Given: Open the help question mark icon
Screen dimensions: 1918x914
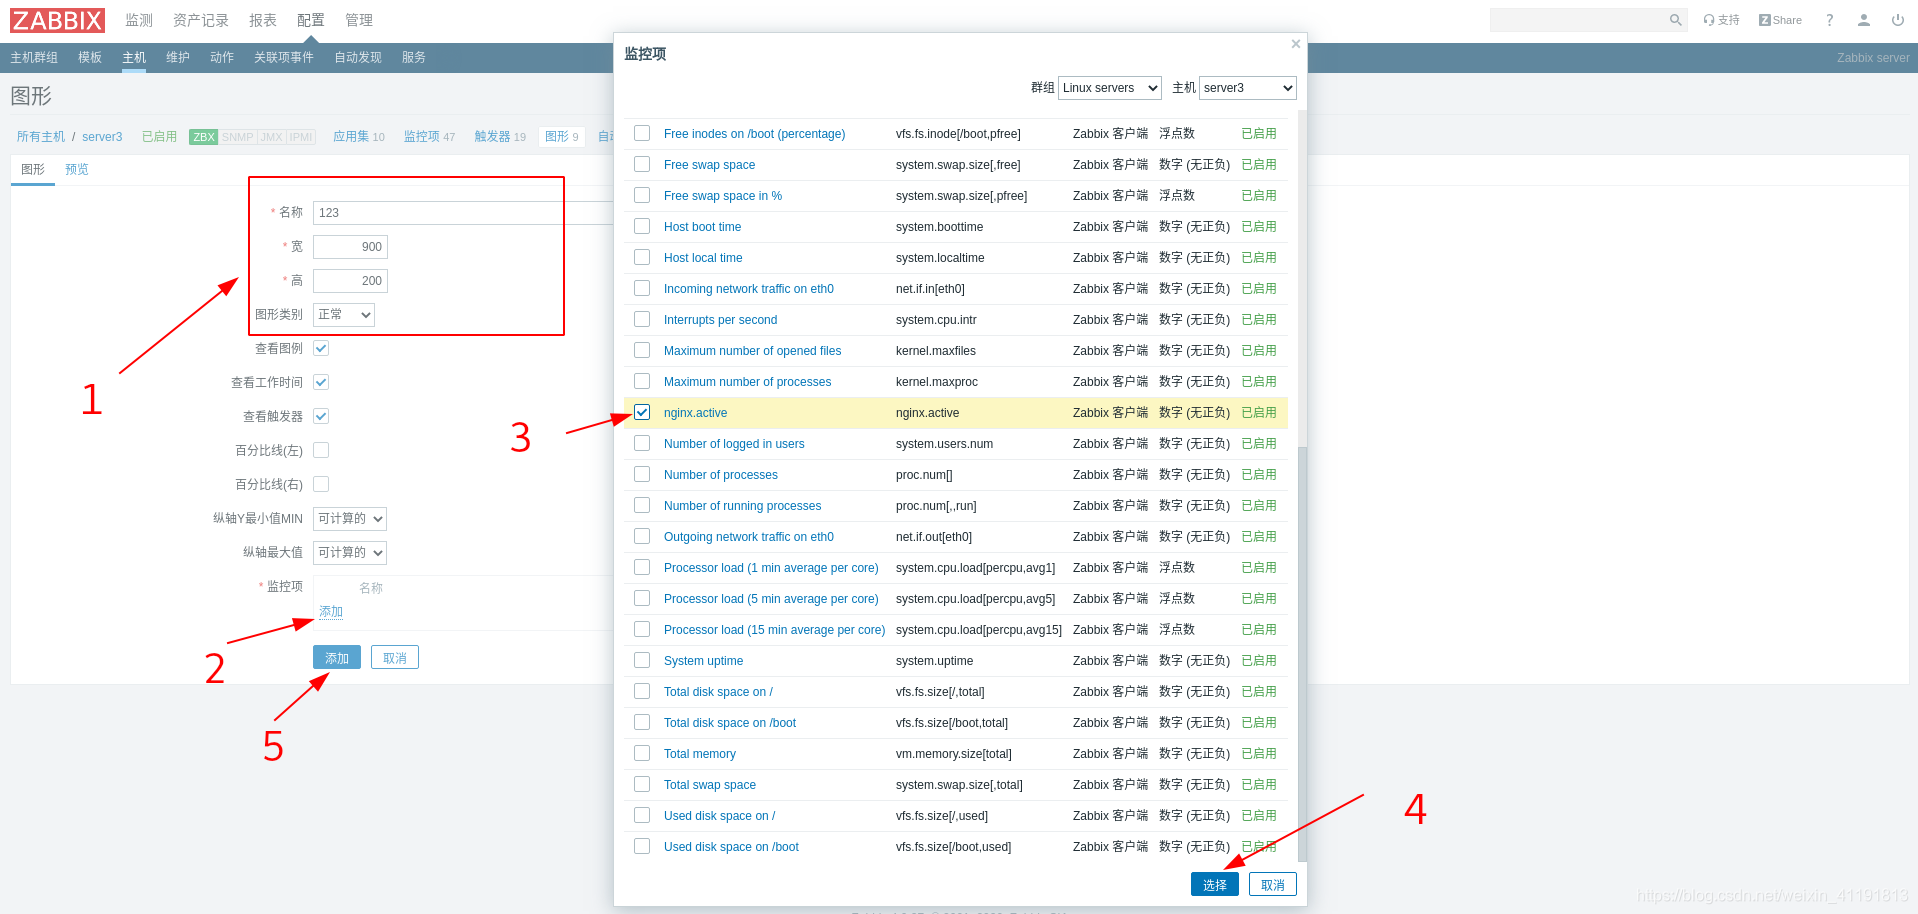Looking at the screenshot, I should point(1830,20).
